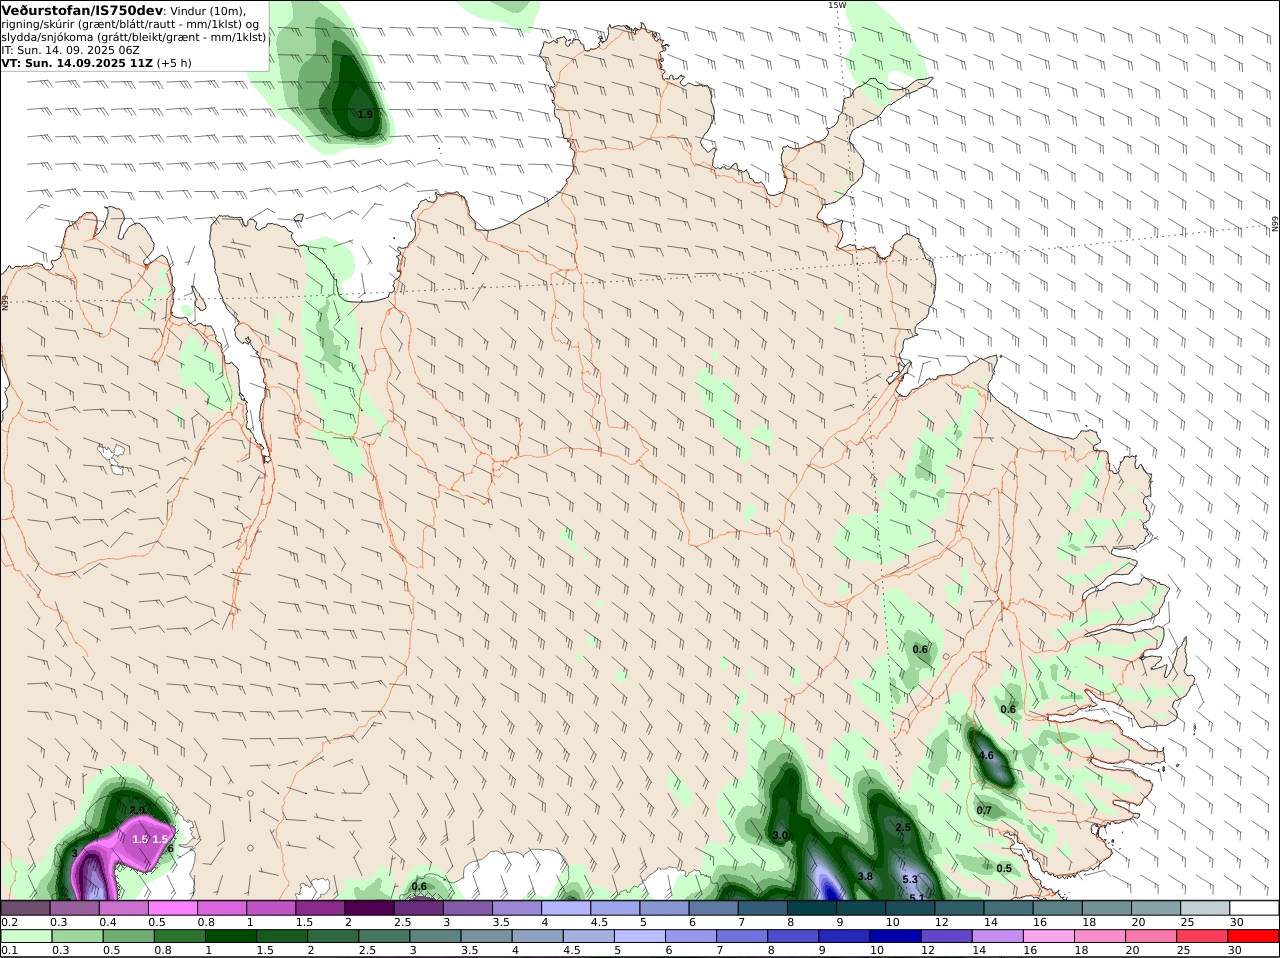1280x958 pixels.
Task: Click the 15W longitude label
Action: [837, 5]
